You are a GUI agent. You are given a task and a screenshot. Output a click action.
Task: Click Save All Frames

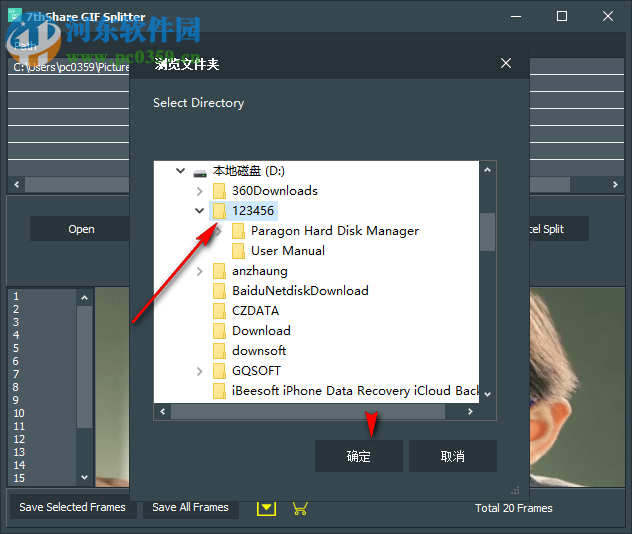191,507
